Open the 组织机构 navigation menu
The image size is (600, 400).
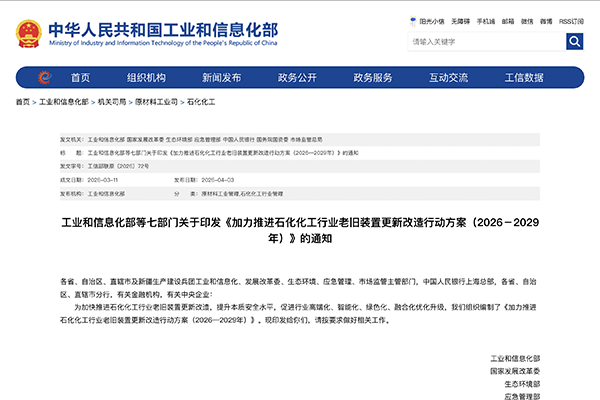pyautogui.click(x=146, y=78)
